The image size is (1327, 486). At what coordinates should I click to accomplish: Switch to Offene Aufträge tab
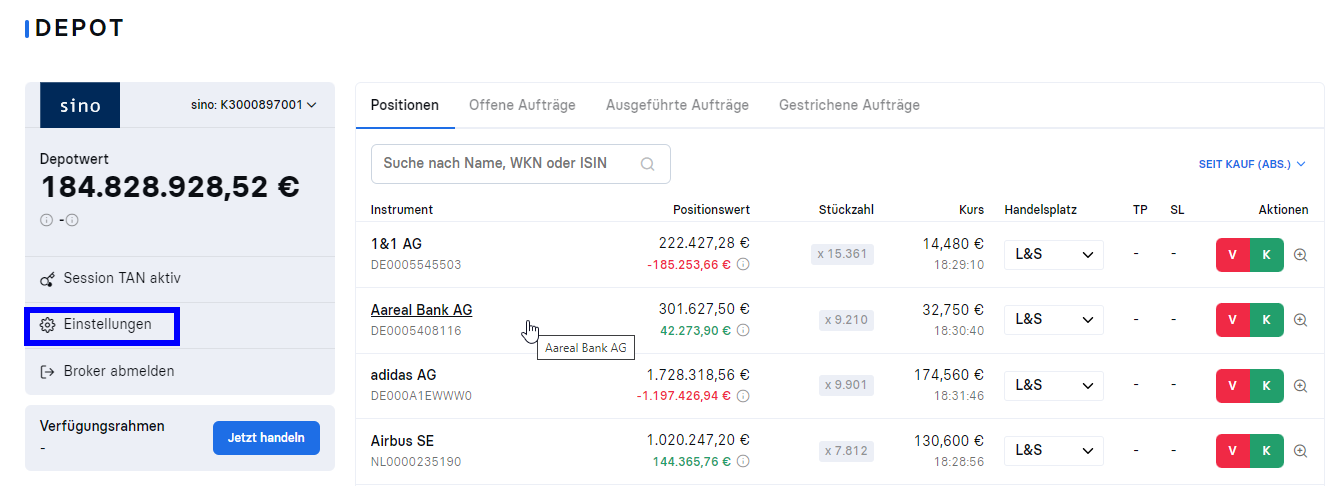pos(522,105)
